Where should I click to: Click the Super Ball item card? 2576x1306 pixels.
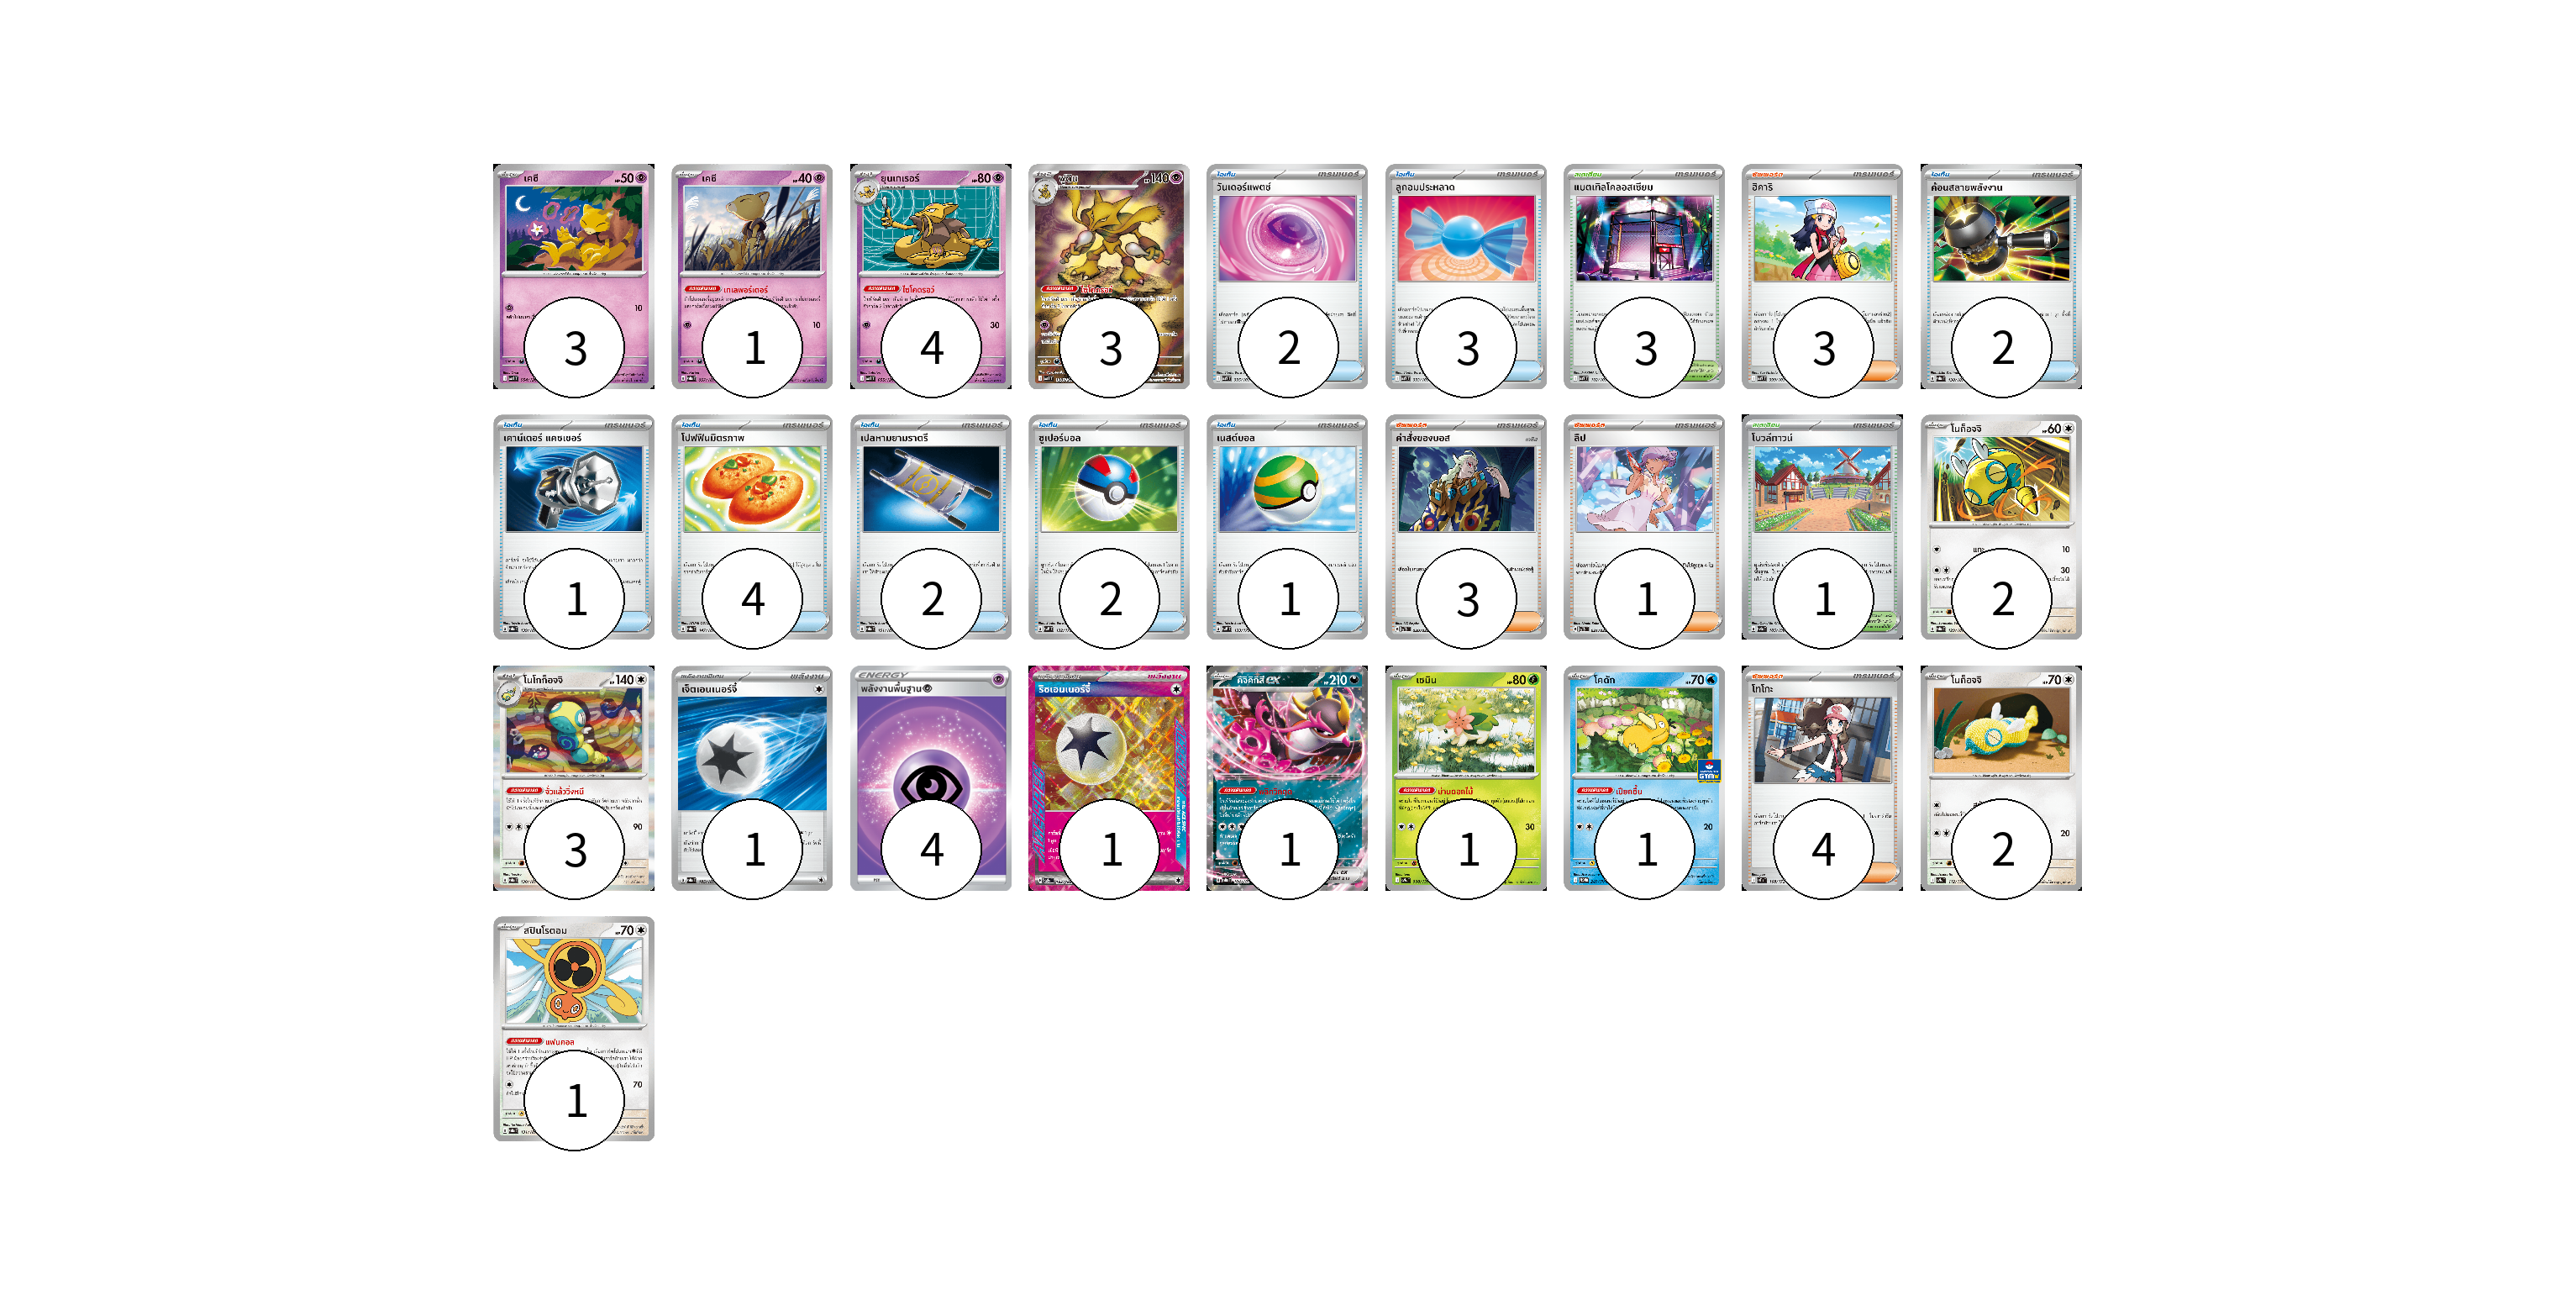1108,527
